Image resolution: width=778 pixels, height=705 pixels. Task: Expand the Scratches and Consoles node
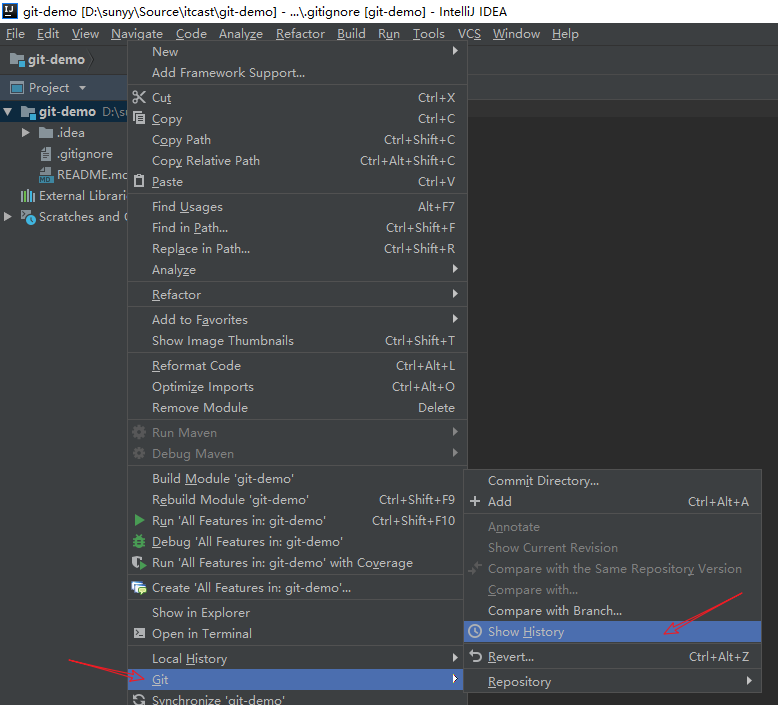coord(9,217)
